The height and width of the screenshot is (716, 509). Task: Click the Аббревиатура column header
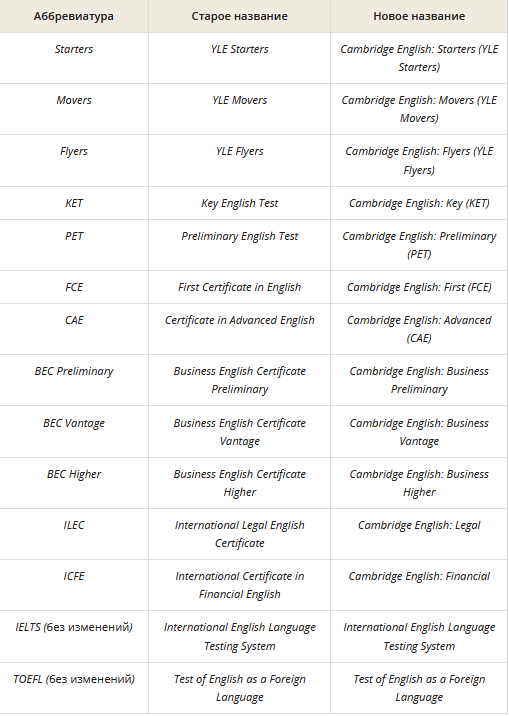tap(73, 16)
